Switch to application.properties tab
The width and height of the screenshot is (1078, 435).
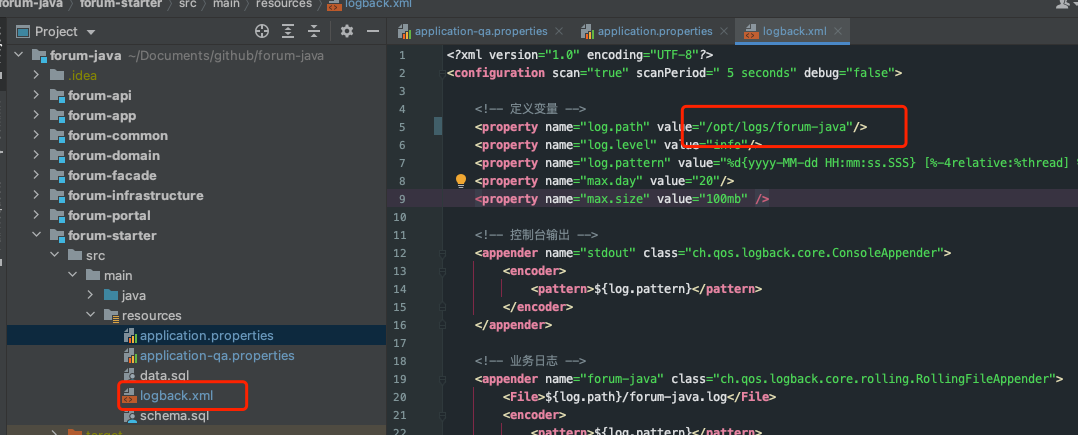point(655,31)
